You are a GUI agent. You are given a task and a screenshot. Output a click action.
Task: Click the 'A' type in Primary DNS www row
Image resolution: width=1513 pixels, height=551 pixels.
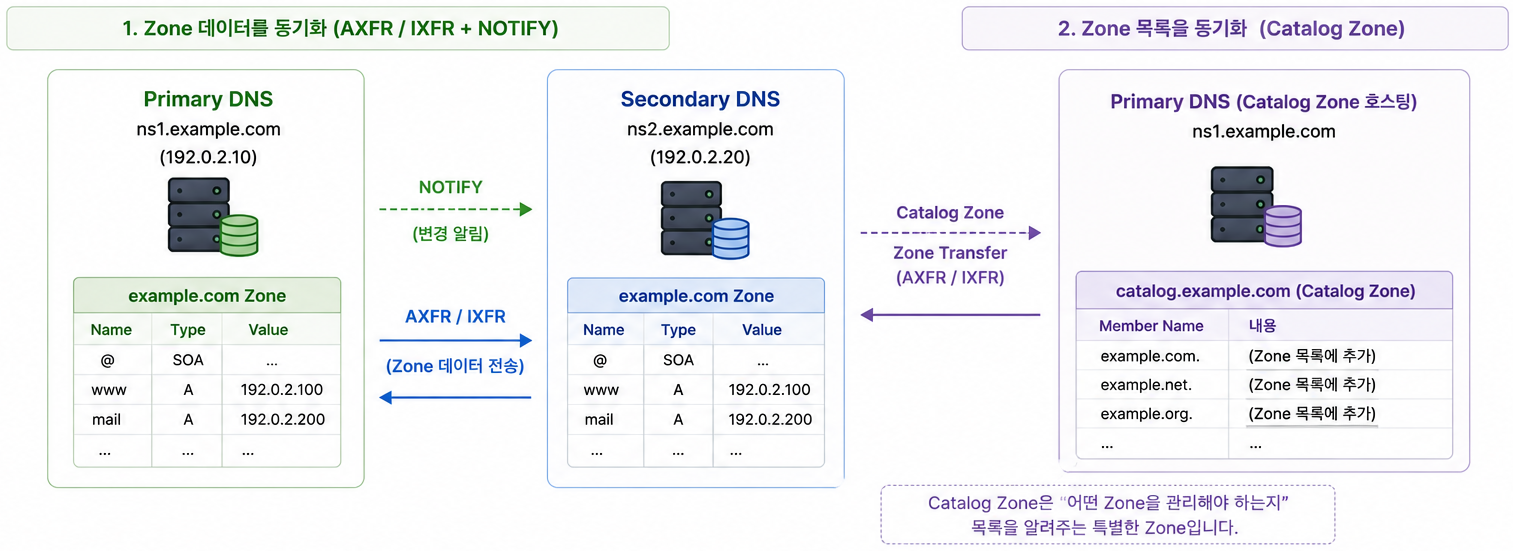pyautogui.click(x=188, y=390)
